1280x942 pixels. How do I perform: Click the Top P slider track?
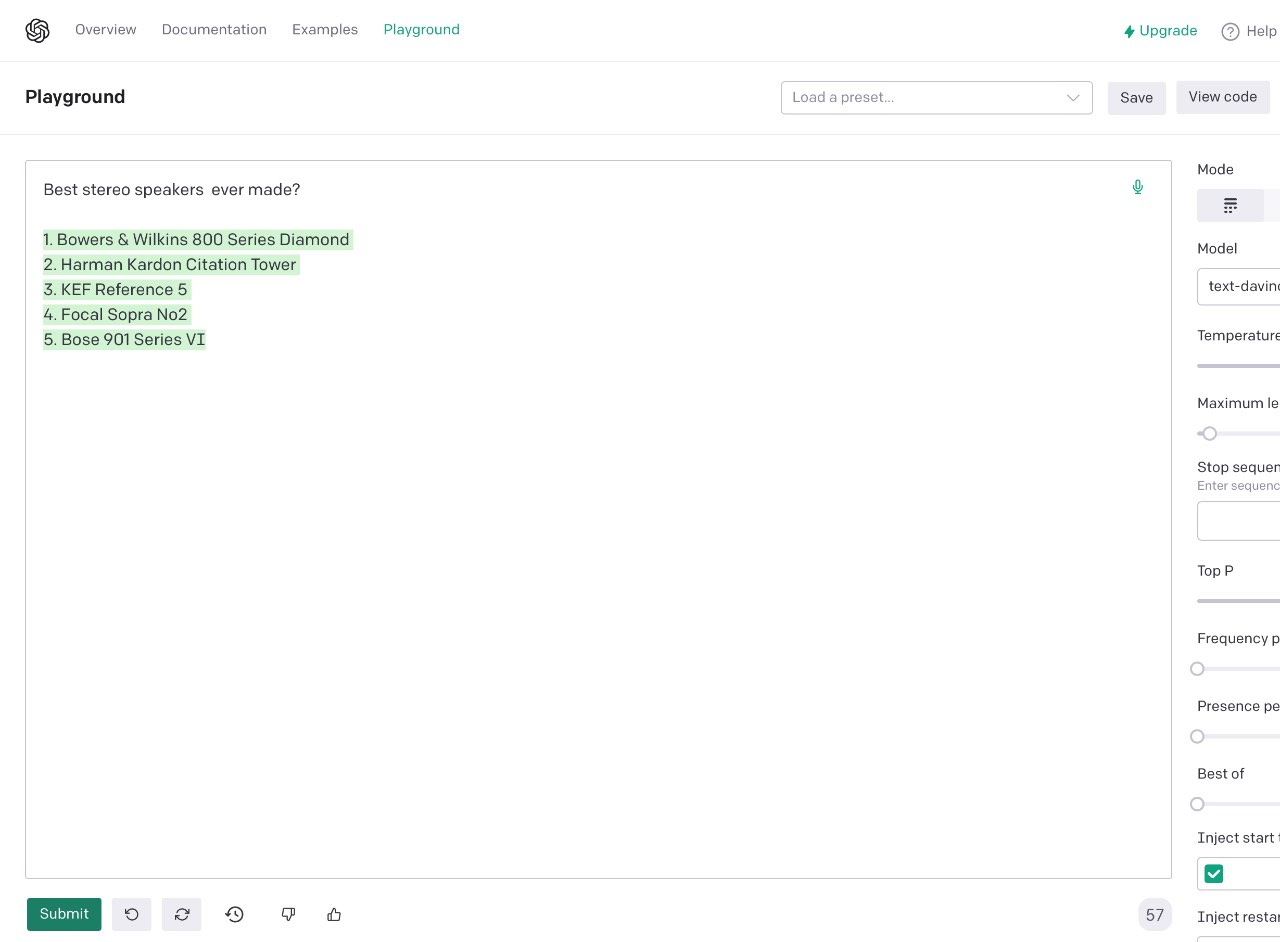coord(1238,601)
